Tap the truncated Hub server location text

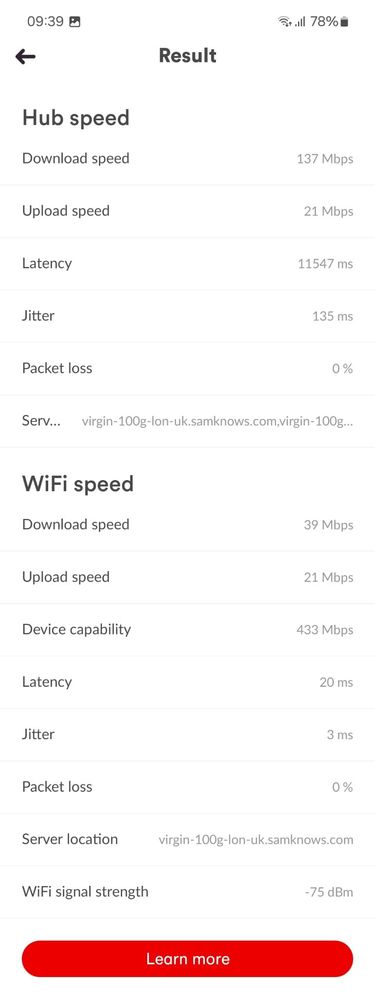(x=217, y=421)
